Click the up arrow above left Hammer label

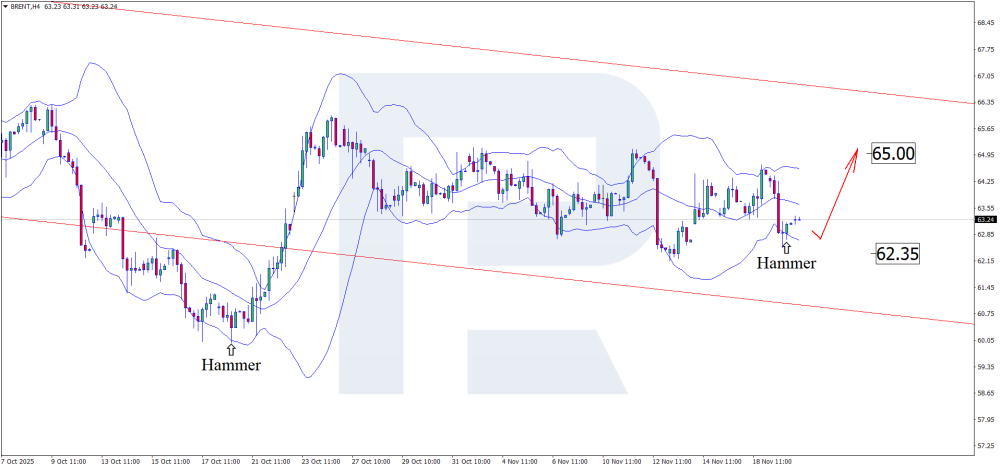[232, 349]
